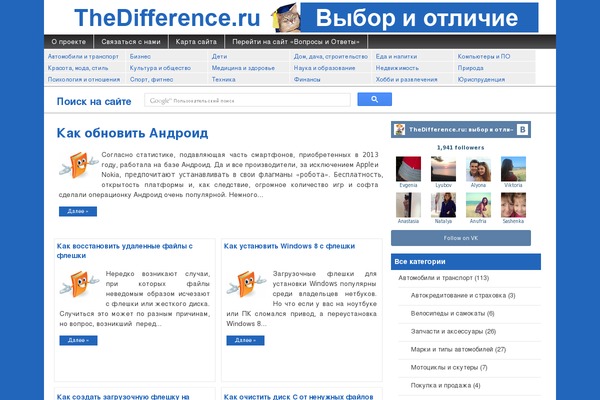Open Покупка и продажа (4) subcategory
Viewport: 600px width, 400px height.
click(445, 385)
